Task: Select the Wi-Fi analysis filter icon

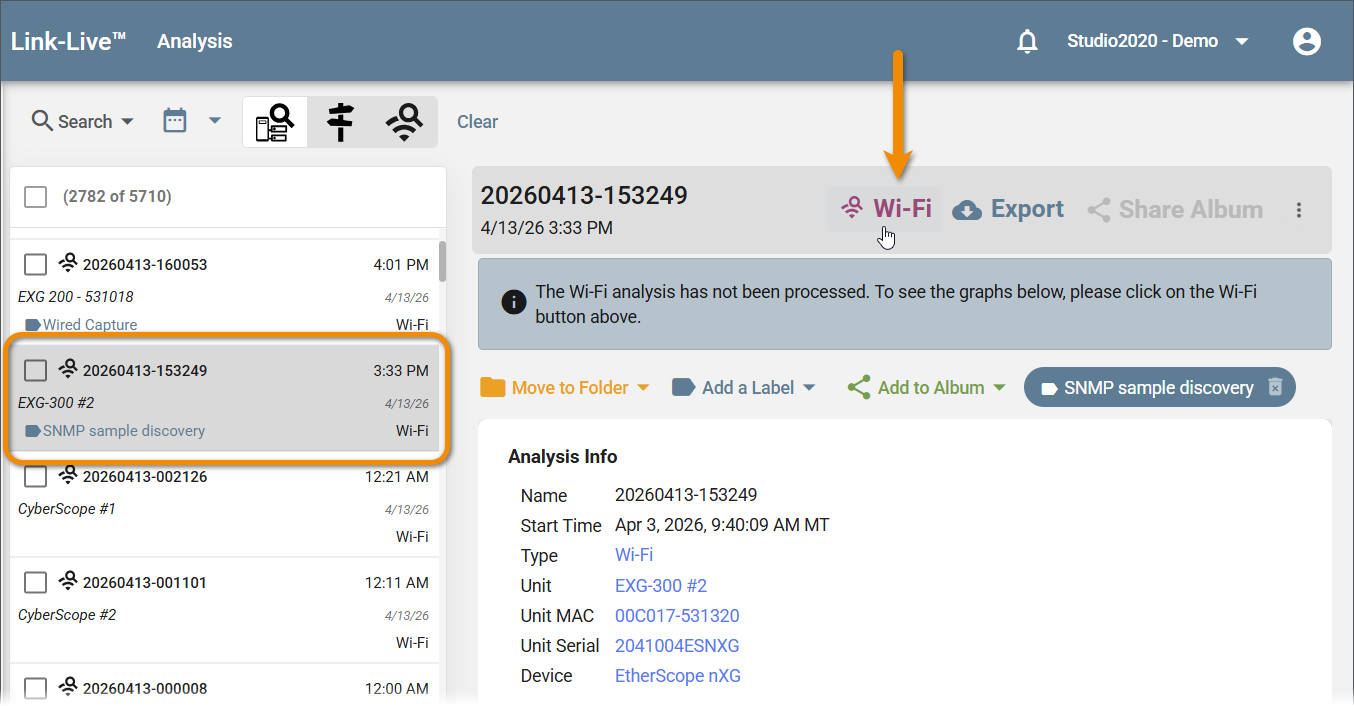Action: [405, 122]
